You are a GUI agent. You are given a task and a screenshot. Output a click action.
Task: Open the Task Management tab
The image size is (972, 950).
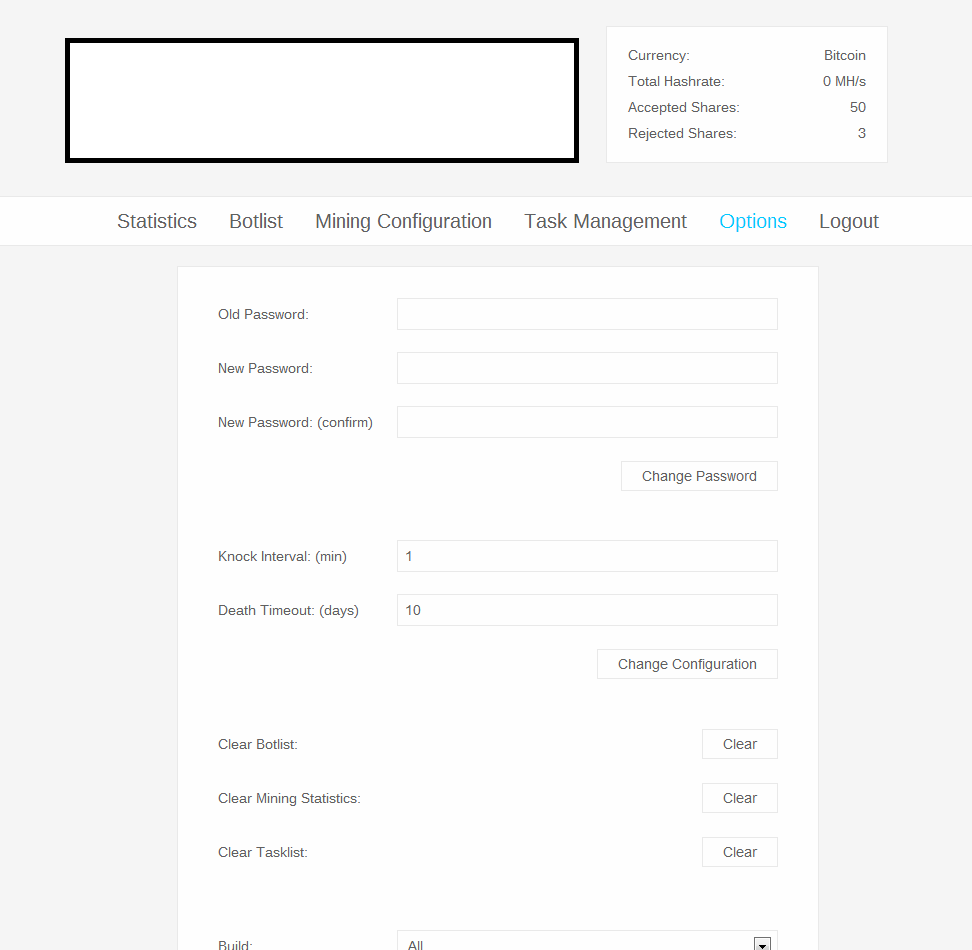(606, 221)
